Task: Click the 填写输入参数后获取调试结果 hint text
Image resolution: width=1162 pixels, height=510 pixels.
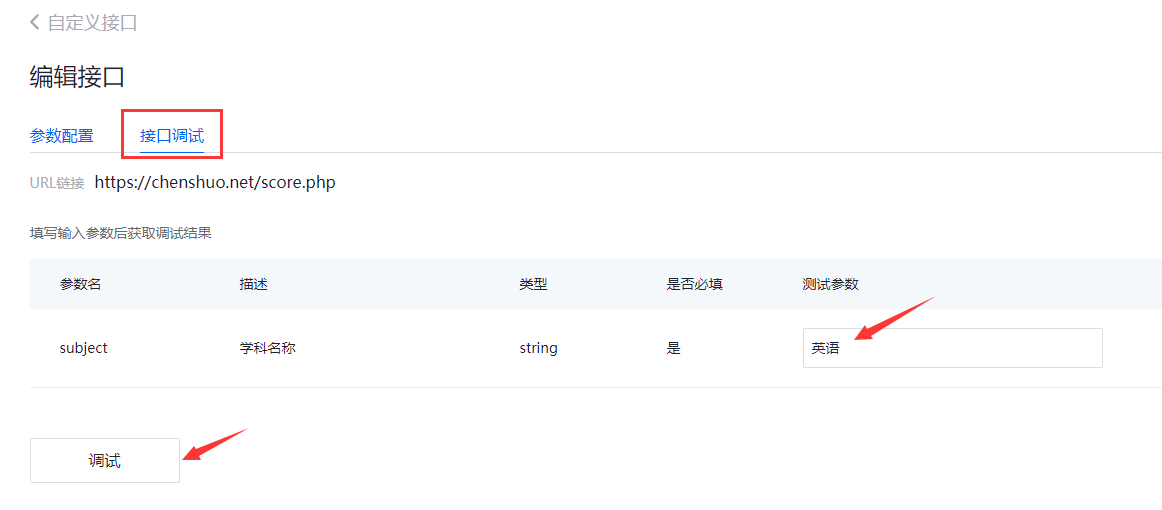Action: pos(121,234)
